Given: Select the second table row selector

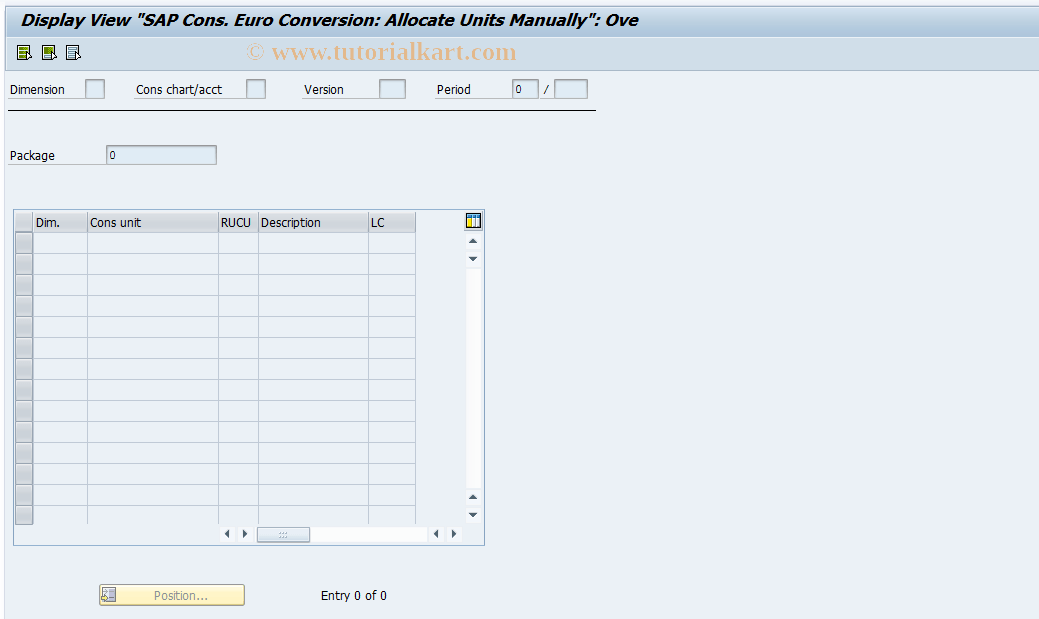Looking at the screenshot, I should point(23,263).
